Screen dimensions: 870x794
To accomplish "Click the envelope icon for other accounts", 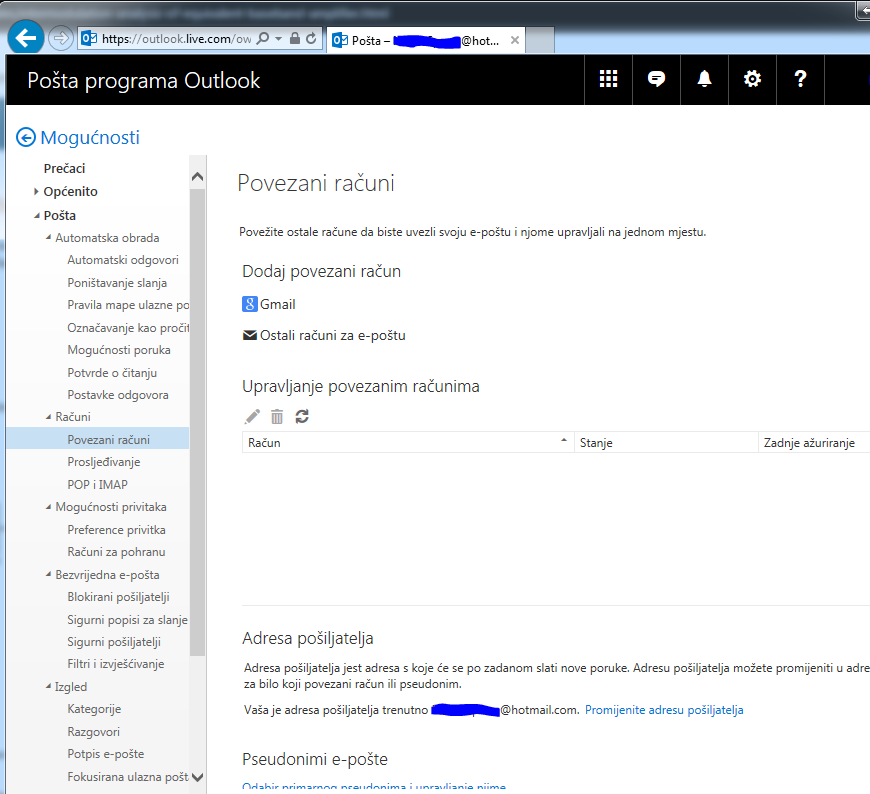I will tap(250, 335).
